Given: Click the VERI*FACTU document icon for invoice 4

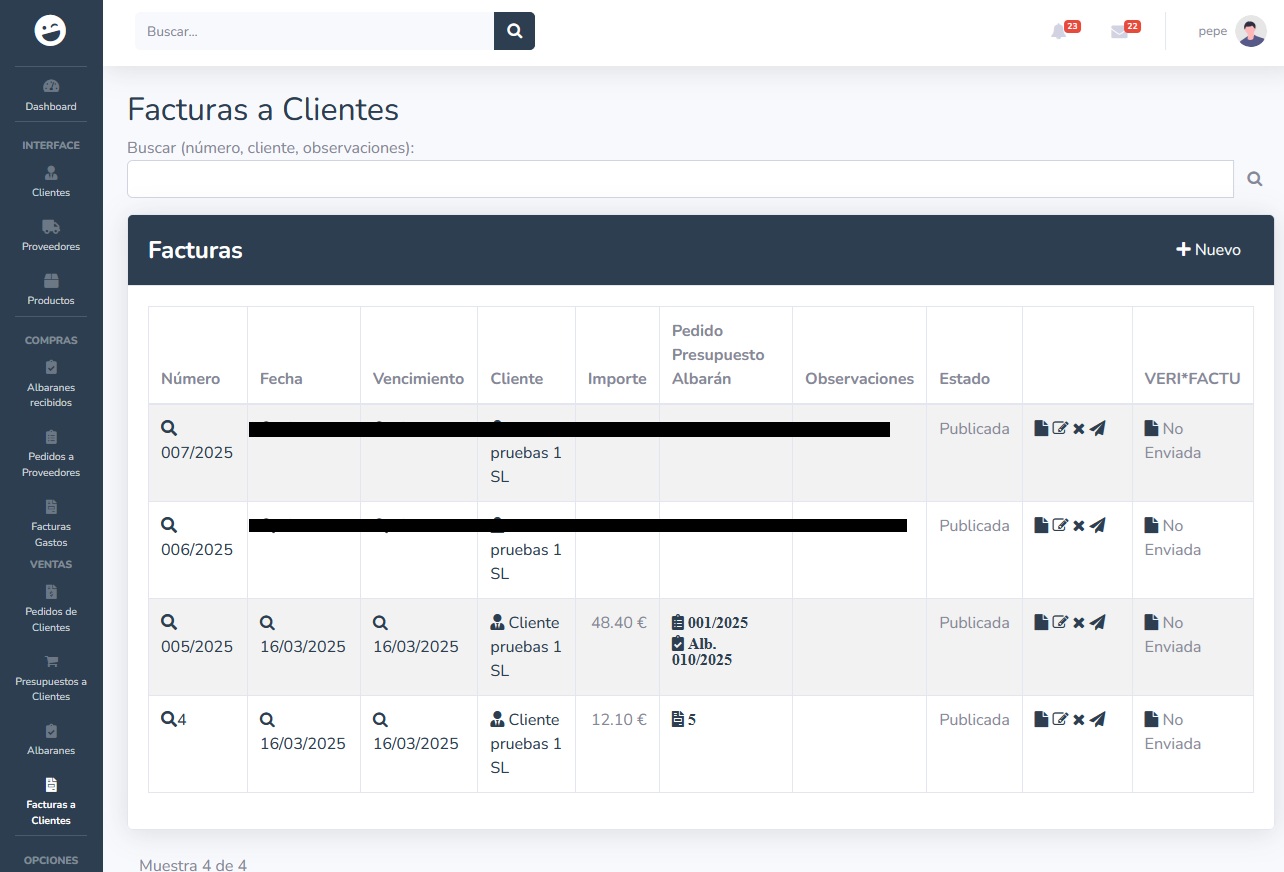Looking at the screenshot, I should pos(1151,719).
